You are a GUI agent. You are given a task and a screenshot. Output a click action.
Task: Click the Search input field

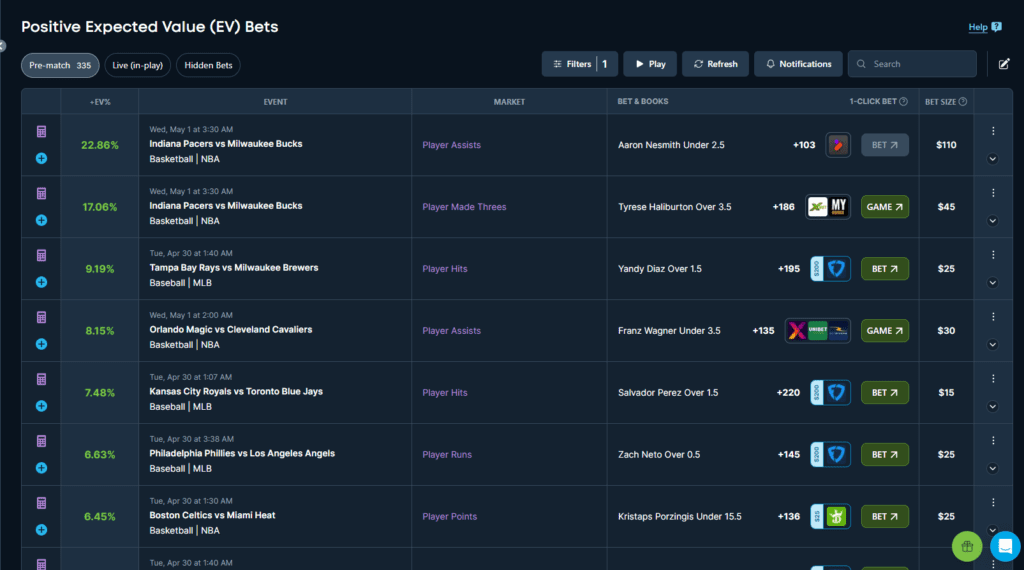[x=912, y=64]
